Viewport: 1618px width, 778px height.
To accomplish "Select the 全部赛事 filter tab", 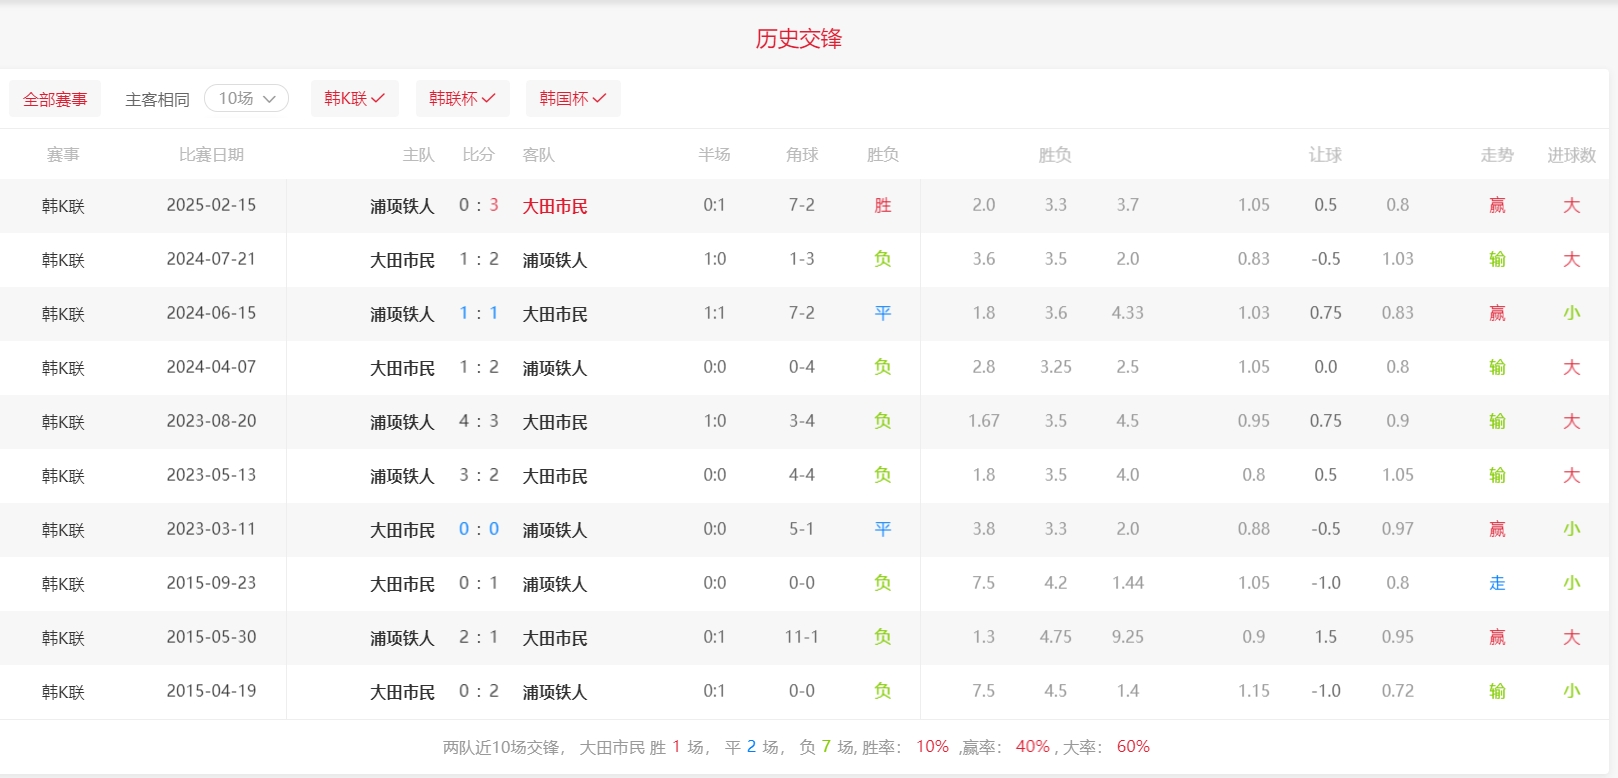I will 55,99.
